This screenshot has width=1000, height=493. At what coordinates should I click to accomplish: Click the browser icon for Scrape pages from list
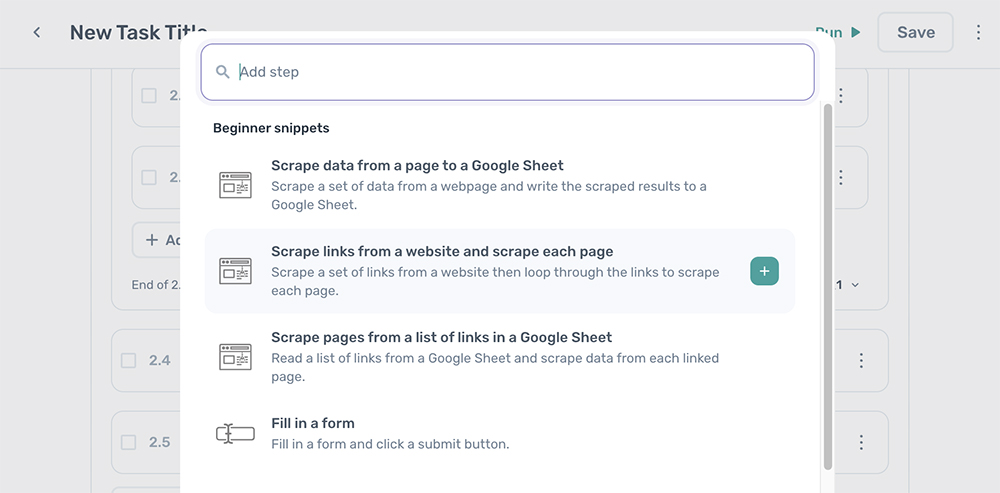[x=235, y=357]
